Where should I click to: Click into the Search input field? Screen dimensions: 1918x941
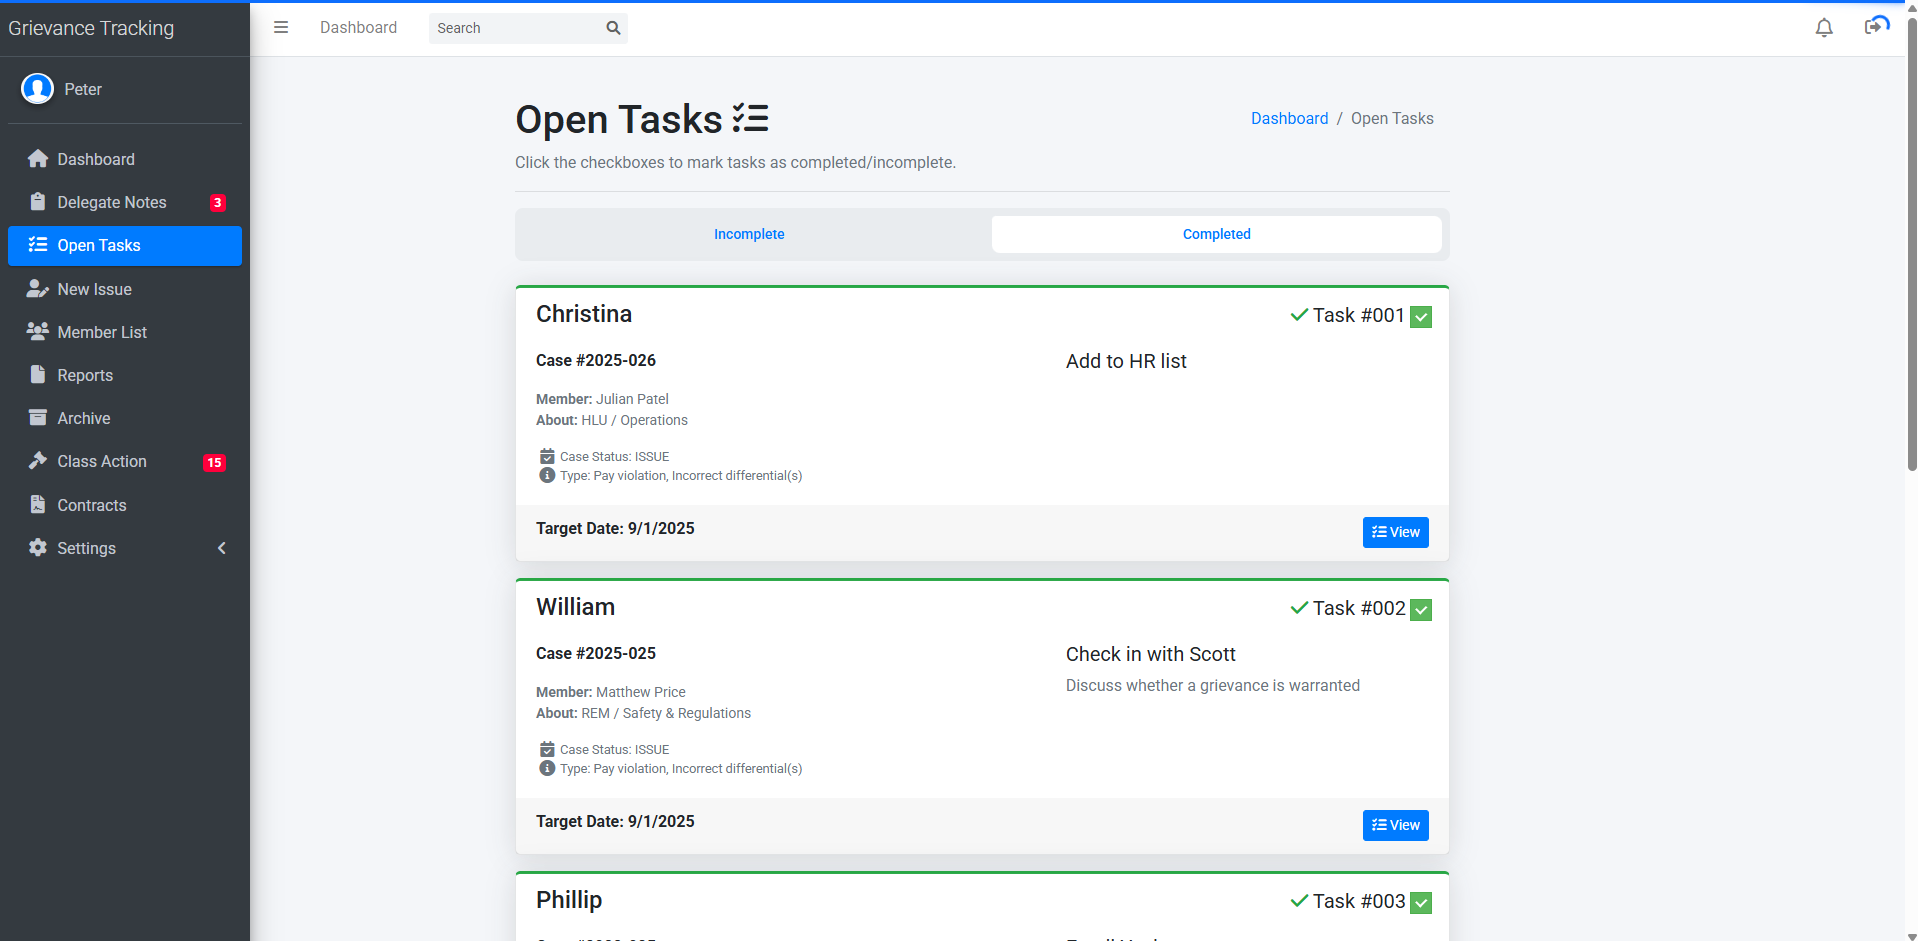pyautogui.click(x=515, y=28)
